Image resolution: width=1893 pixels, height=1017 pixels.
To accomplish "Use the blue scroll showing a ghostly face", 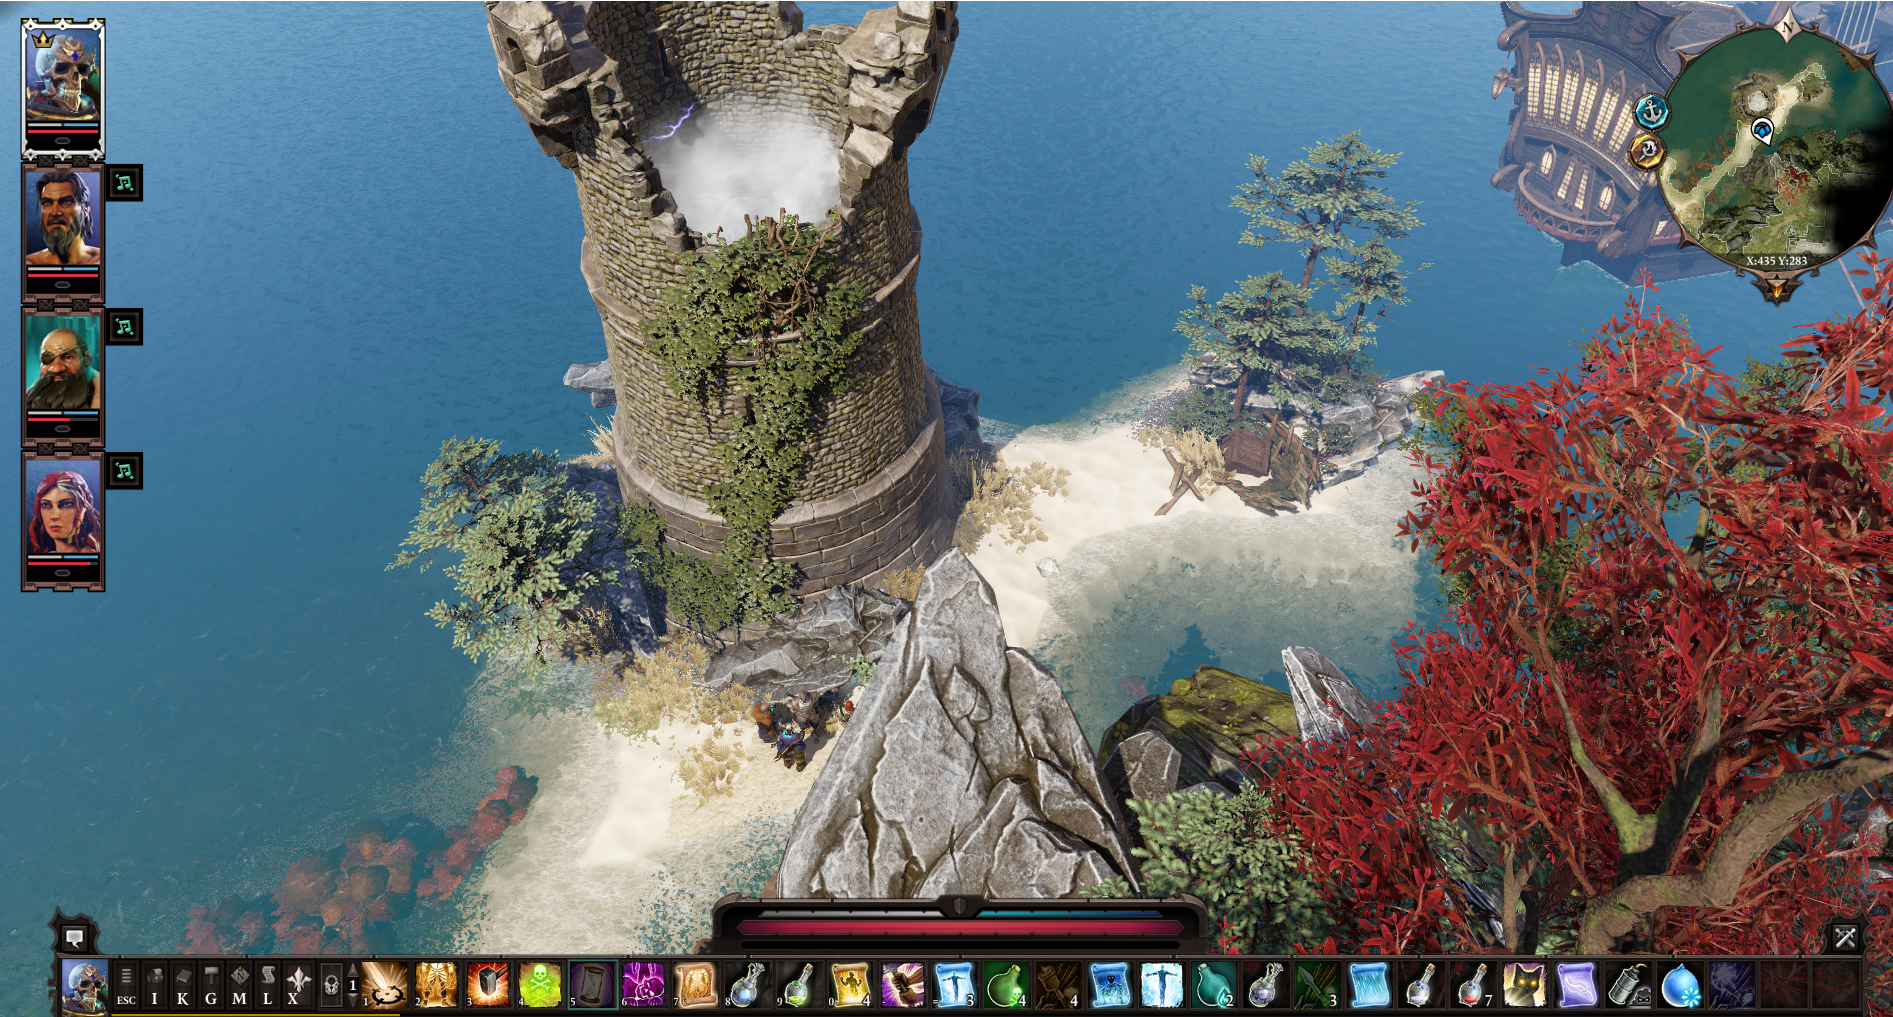I will point(1111,985).
